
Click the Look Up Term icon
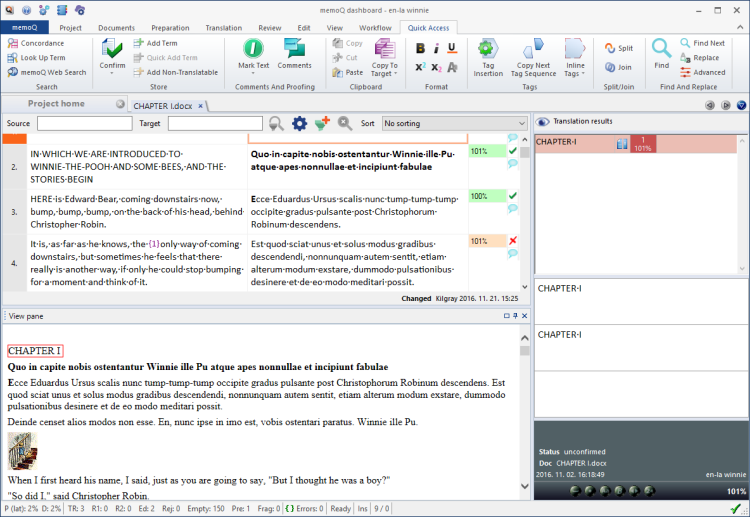(x=12, y=58)
